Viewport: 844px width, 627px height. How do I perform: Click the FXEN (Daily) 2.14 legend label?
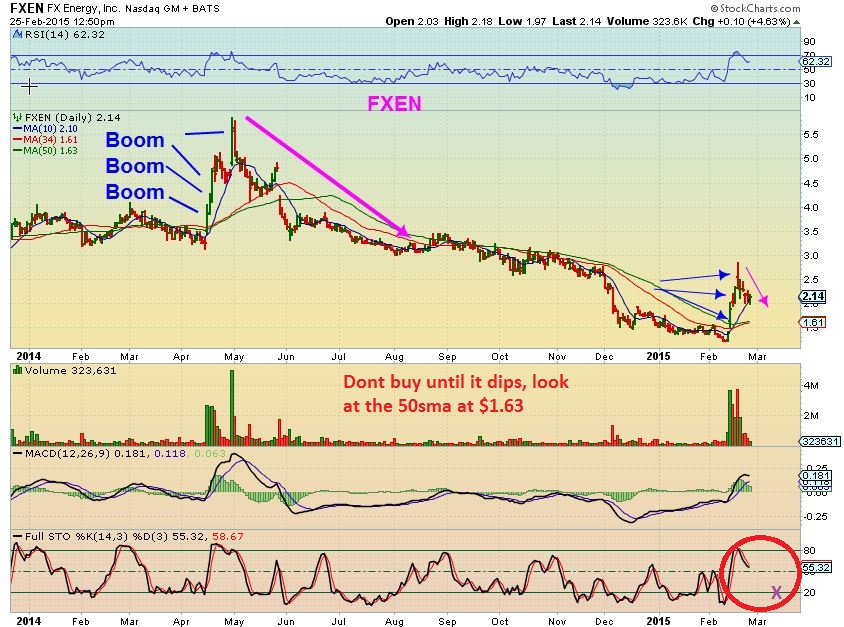(x=73, y=117)
